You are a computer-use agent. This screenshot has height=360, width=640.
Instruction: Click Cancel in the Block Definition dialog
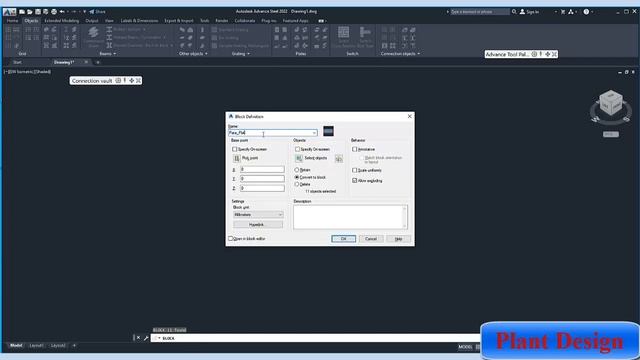(x=371, y=239)
